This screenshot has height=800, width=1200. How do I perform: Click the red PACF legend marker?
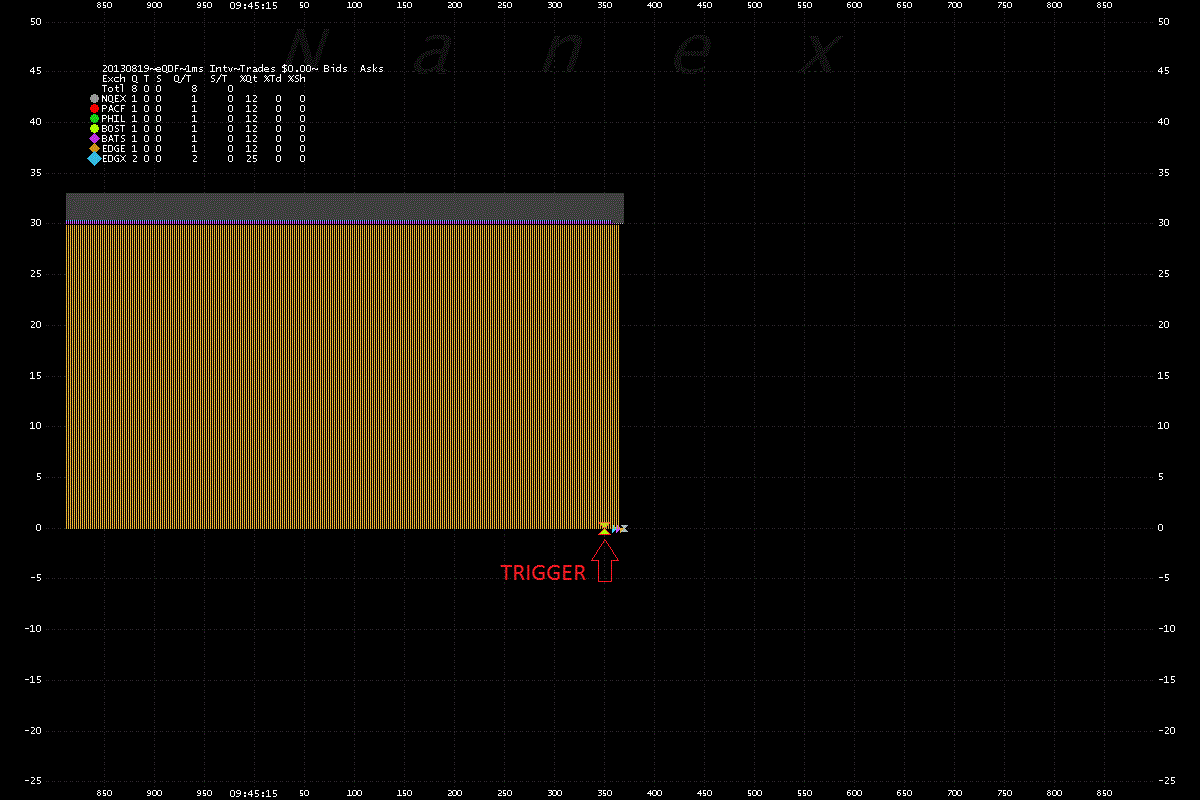pos(94,108)
